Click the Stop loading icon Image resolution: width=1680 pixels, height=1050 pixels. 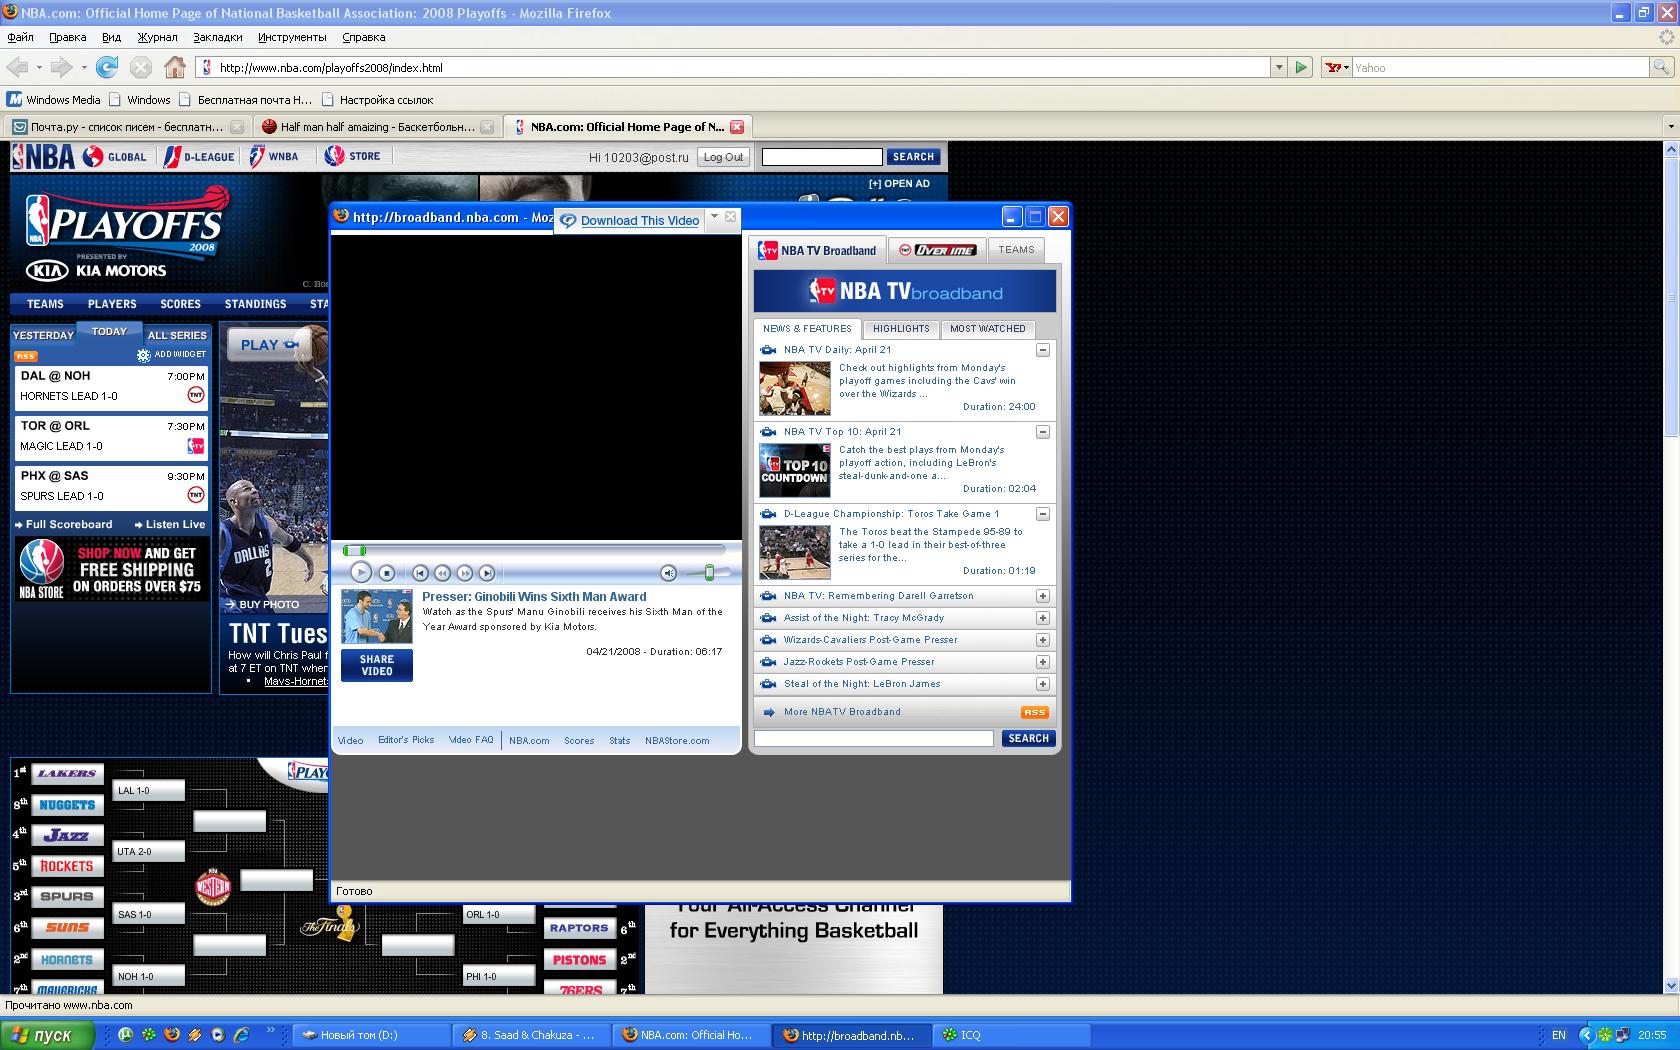point(141,67)
